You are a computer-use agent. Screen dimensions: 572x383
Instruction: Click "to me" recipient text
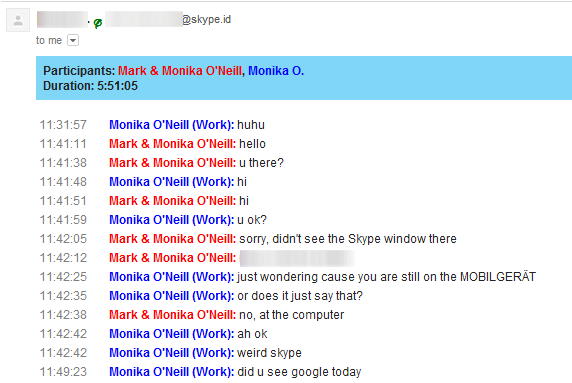[x=49, y=40]
